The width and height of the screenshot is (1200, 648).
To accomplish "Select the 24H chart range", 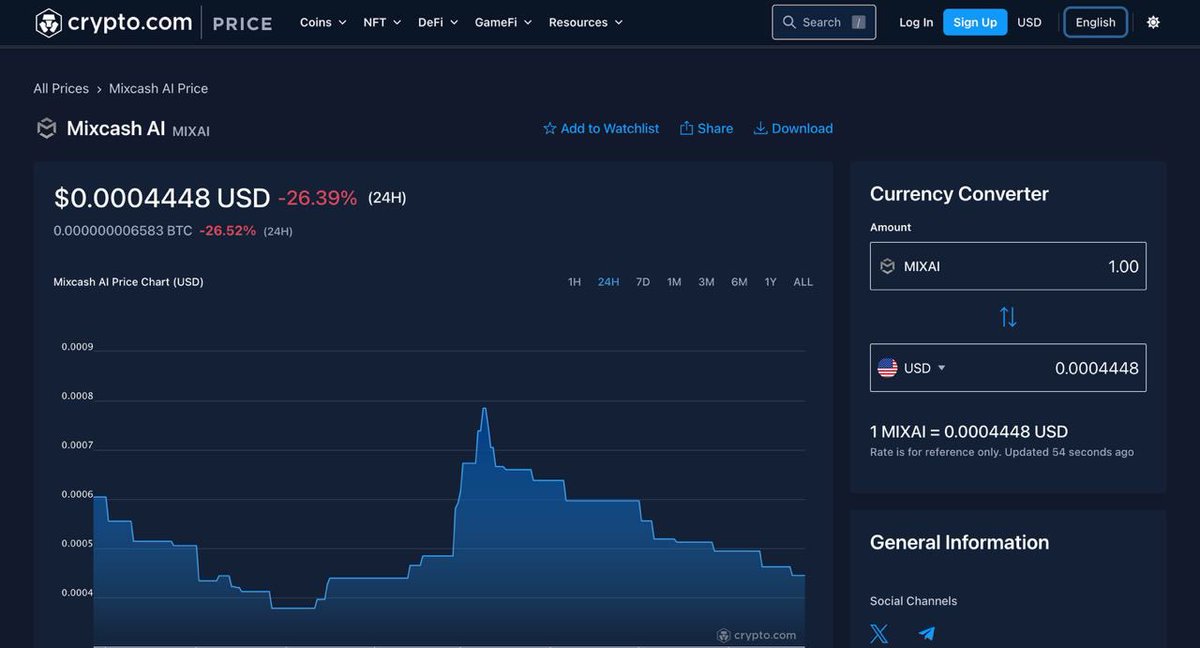I will [x=608, y=282].
